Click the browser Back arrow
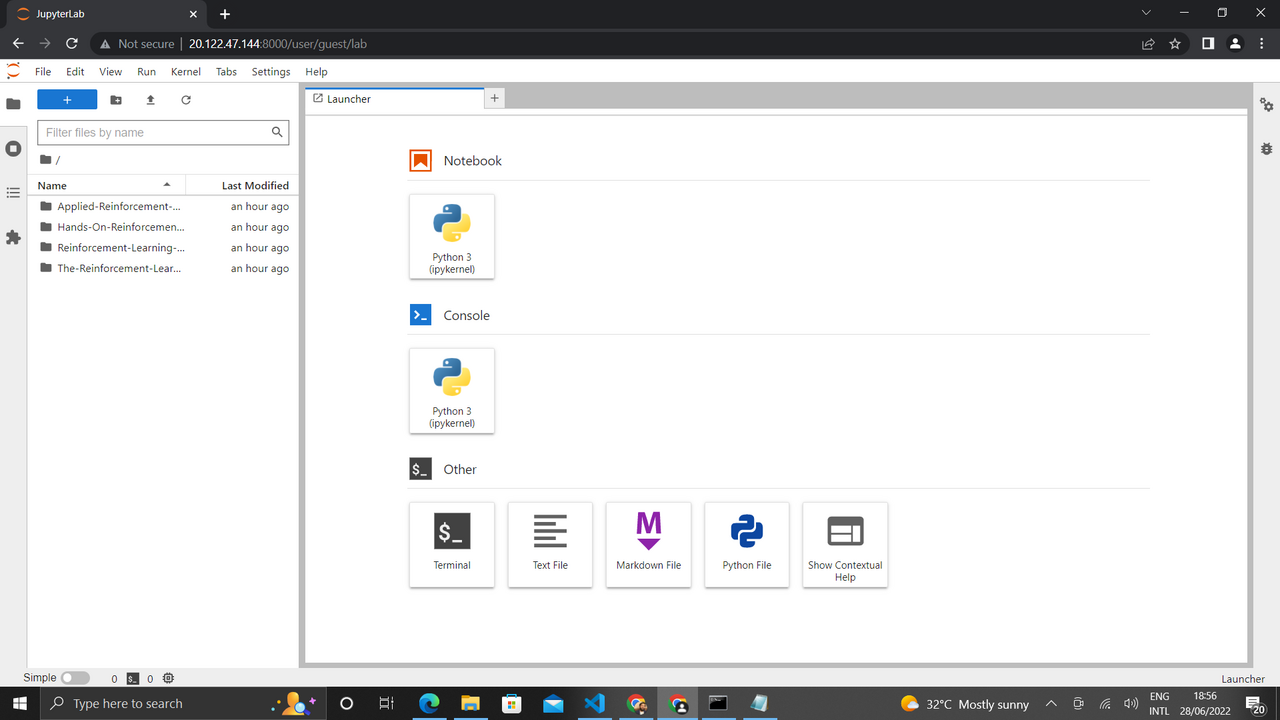Image resolution: width=1280 pixels, height=720 pixels. [18, 44]
